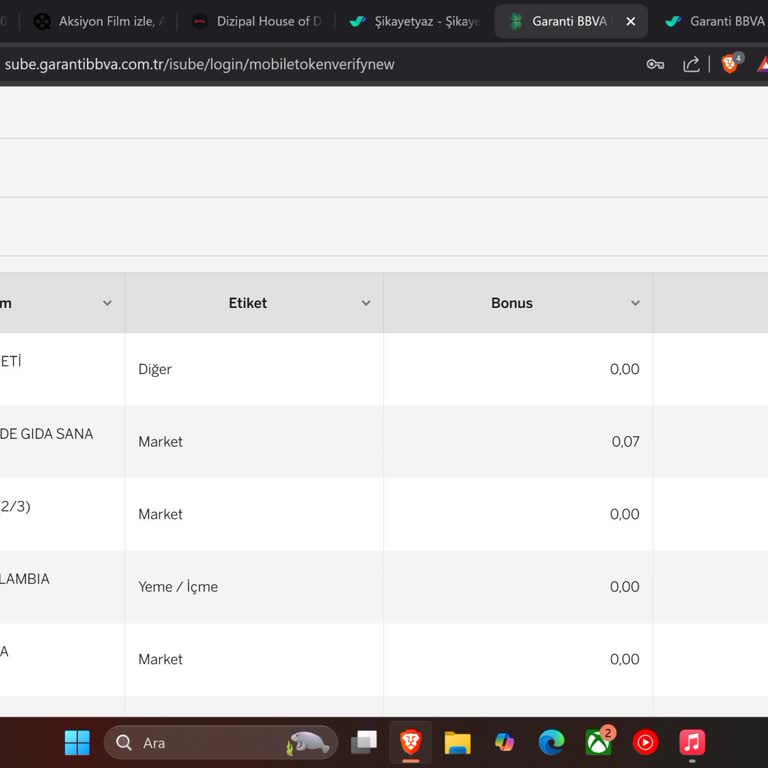The width and height of the screenshot is (768, 768).
Task: Open saved passwords key icon
Action: pos(655,64)
